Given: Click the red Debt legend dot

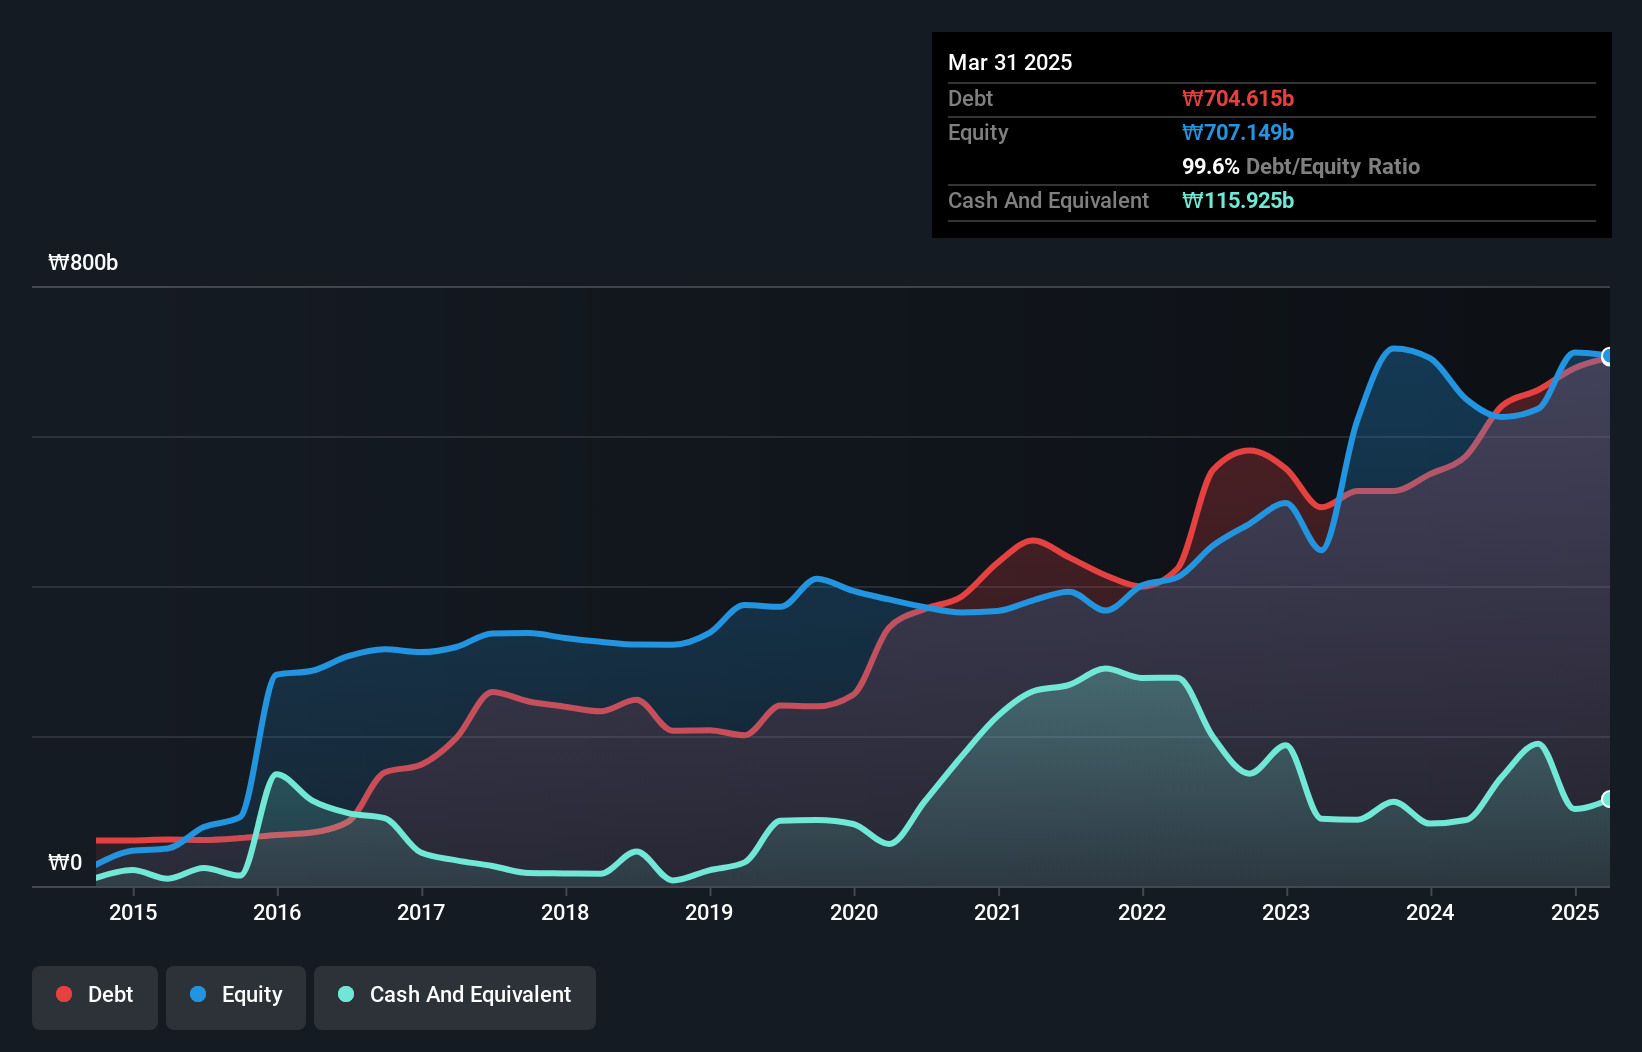Looking at the screenshot, I should click(64, 994).
